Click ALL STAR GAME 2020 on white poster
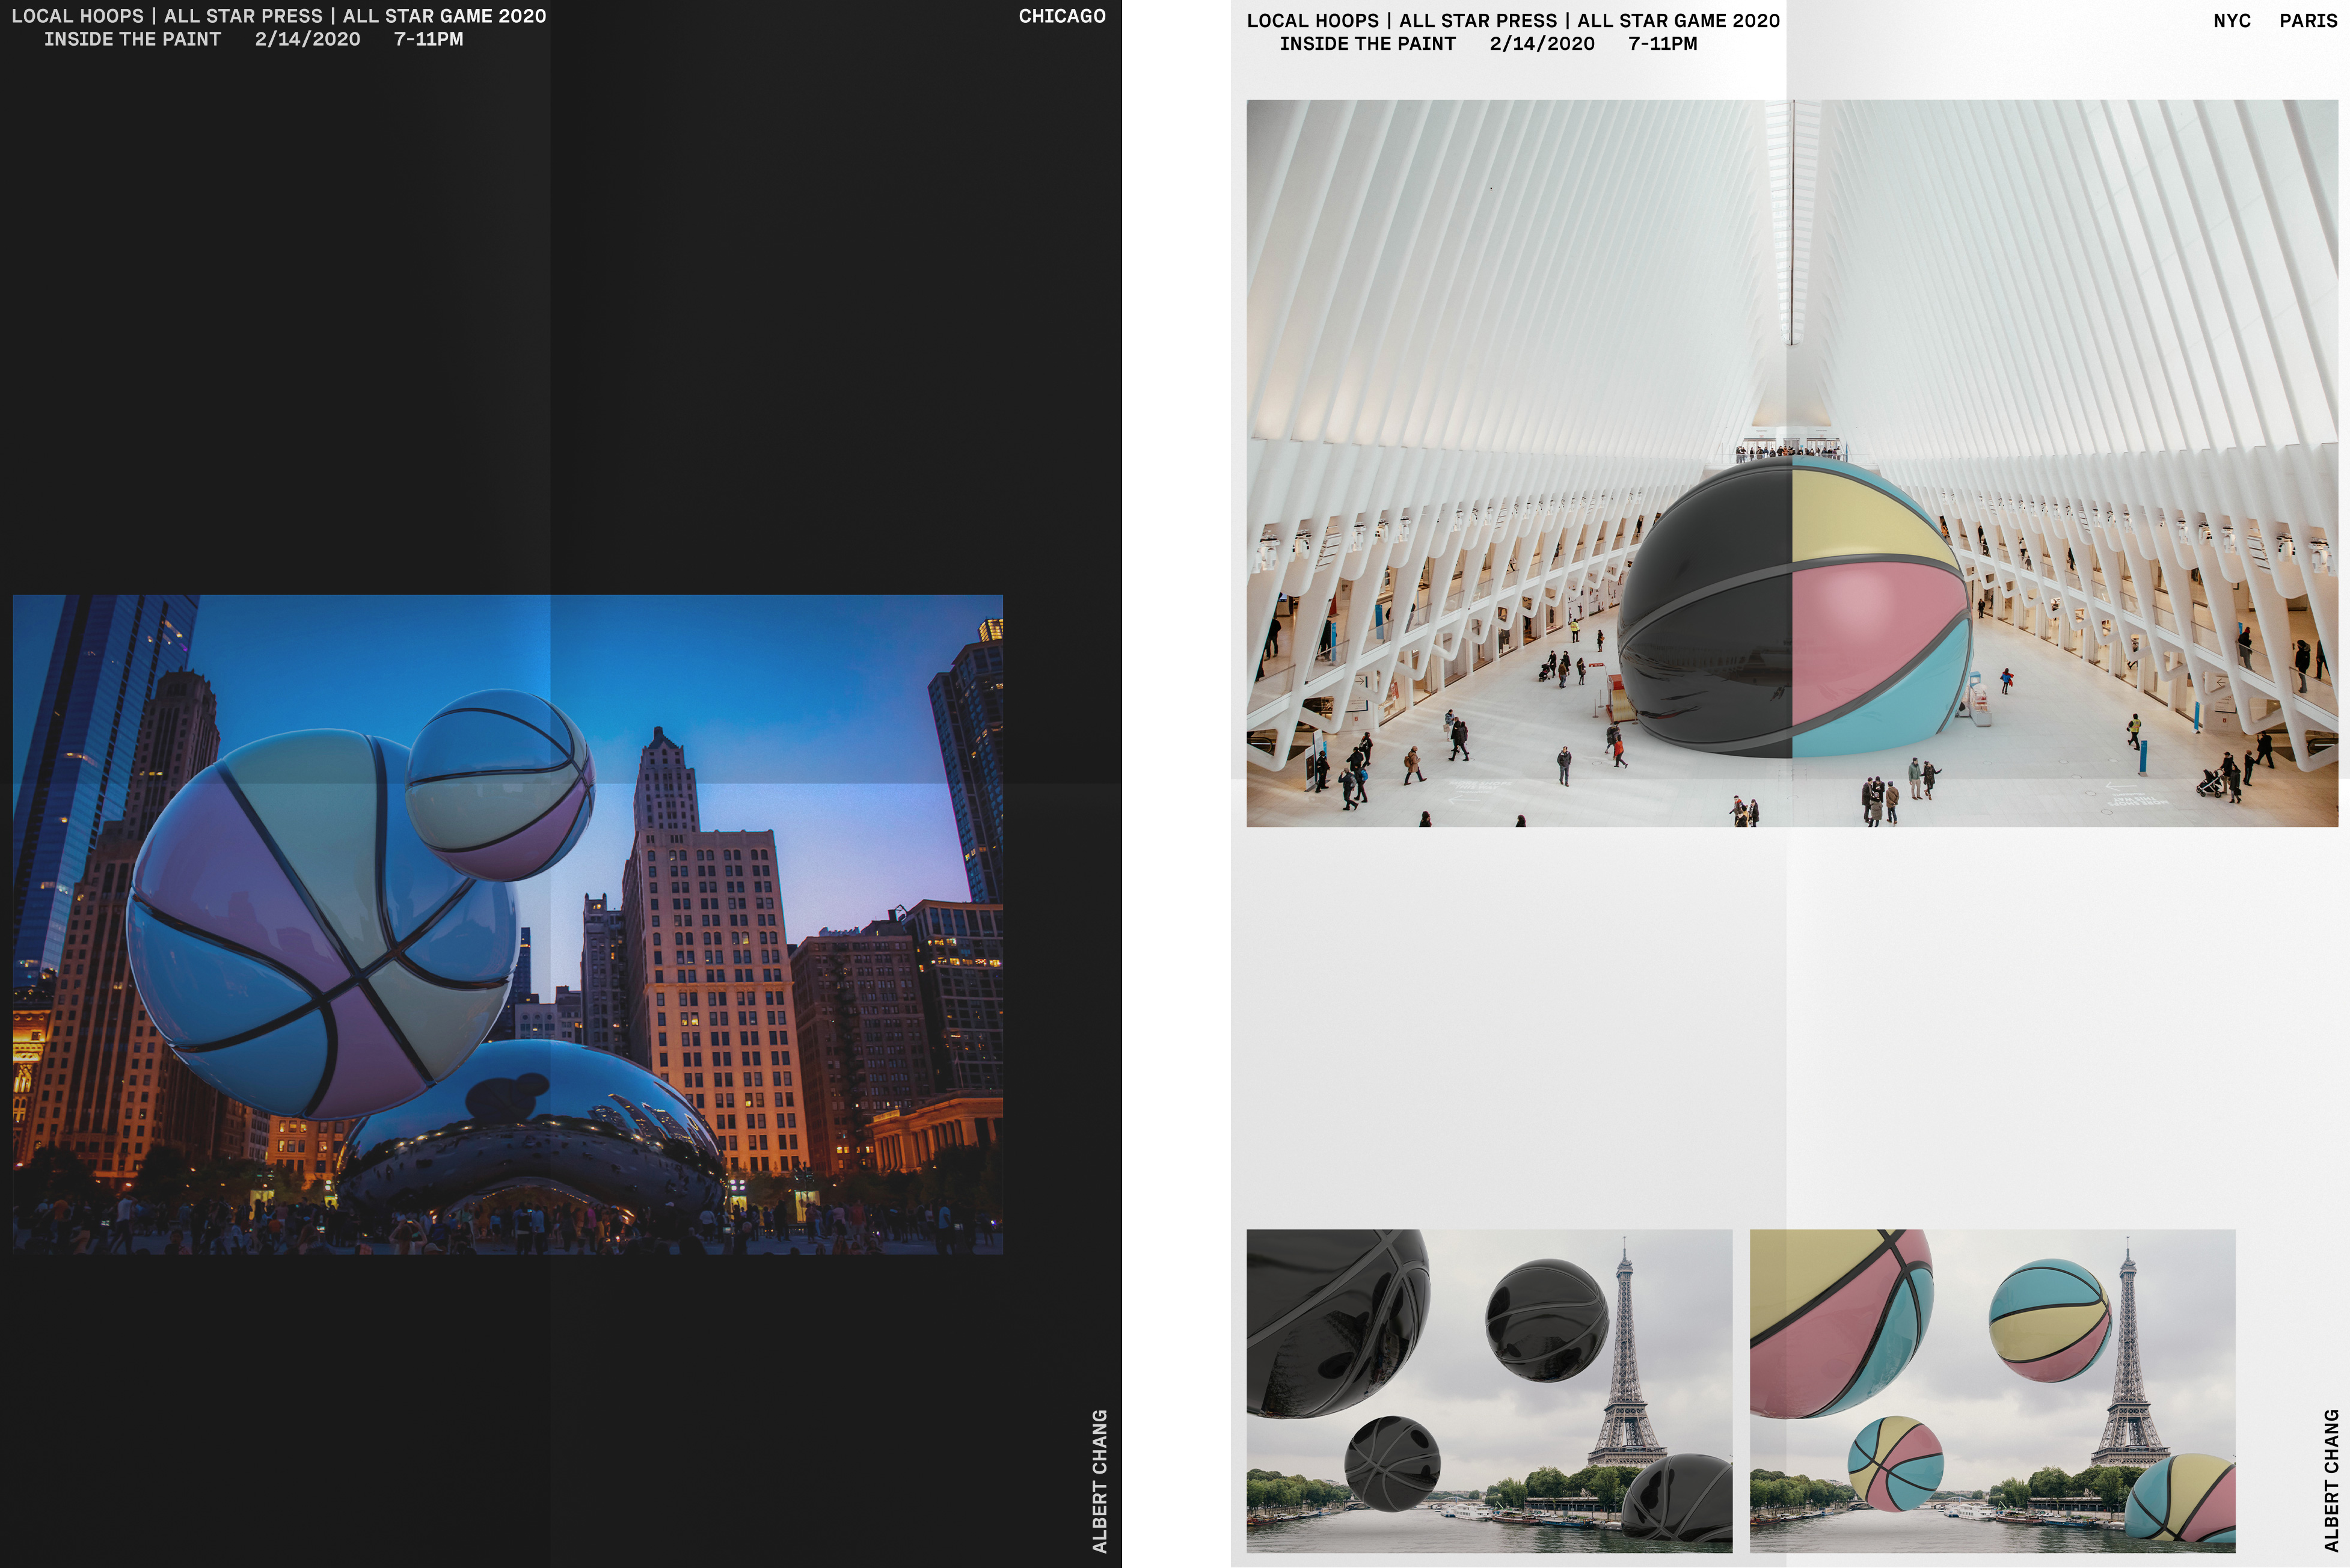Viewport: 2350px width, 1568px height. 1678,21
